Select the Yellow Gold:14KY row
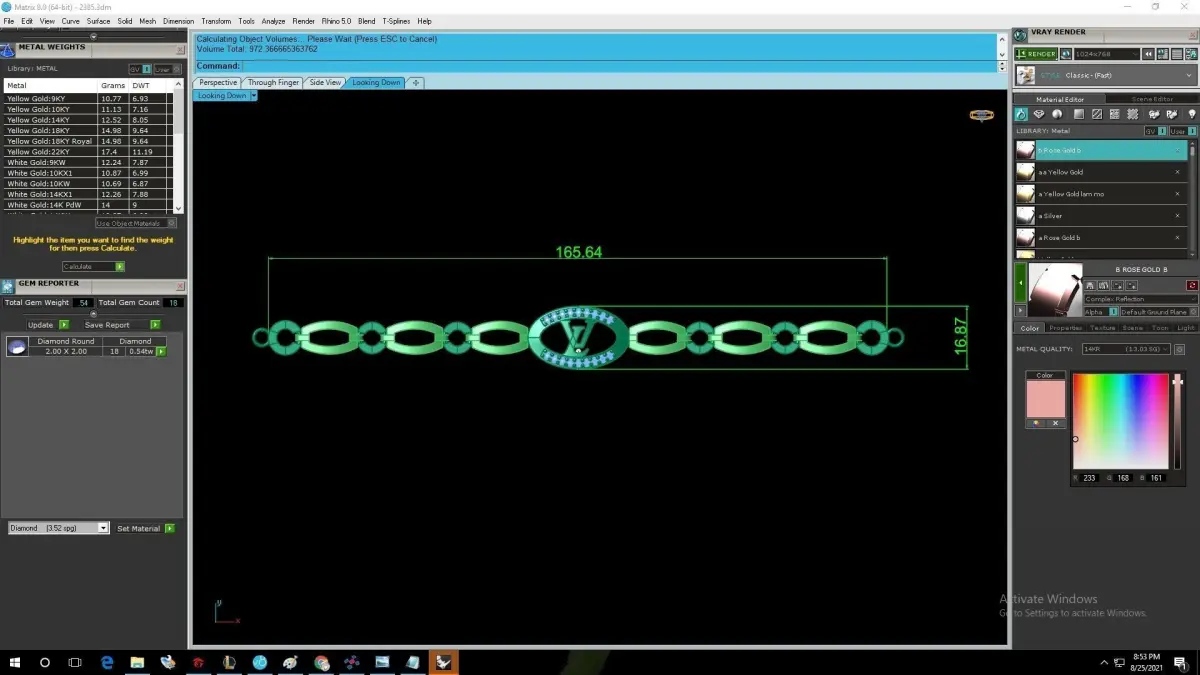This screenshot has width=1200, height=675. (x=88, y=120)
